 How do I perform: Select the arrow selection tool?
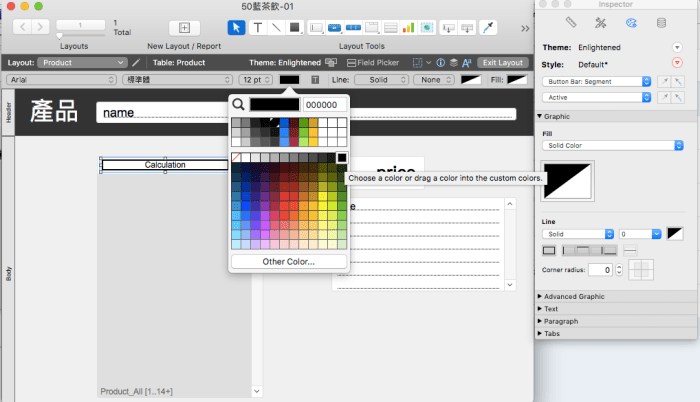point(235,27)
